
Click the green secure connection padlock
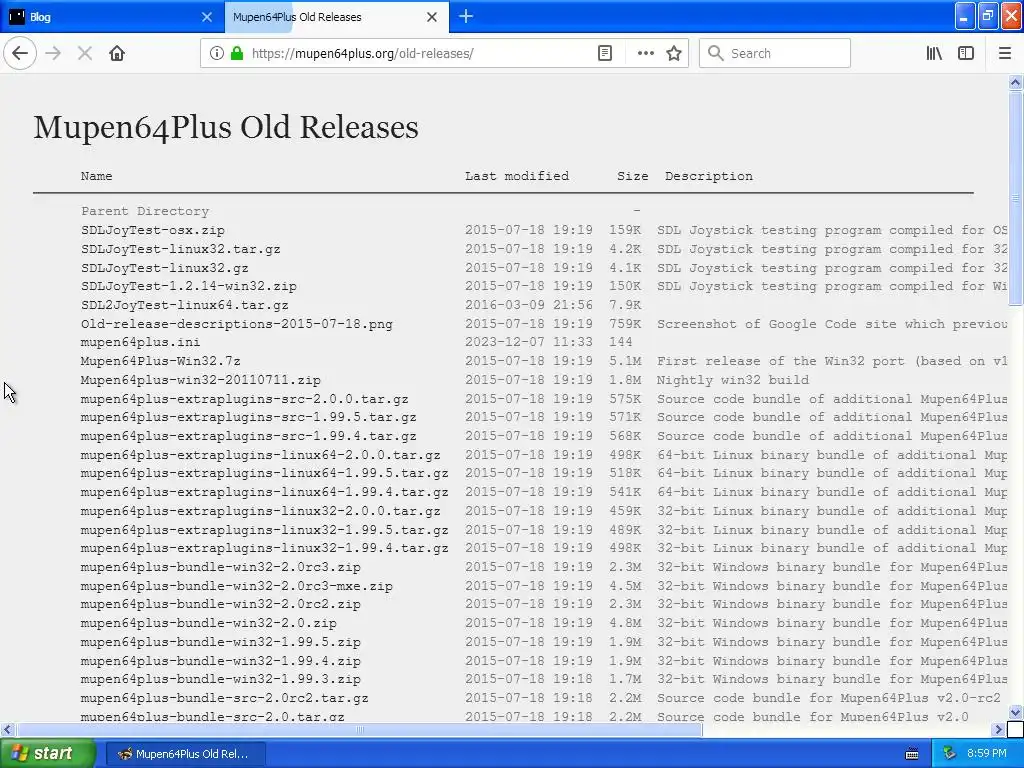coord(237,53)
